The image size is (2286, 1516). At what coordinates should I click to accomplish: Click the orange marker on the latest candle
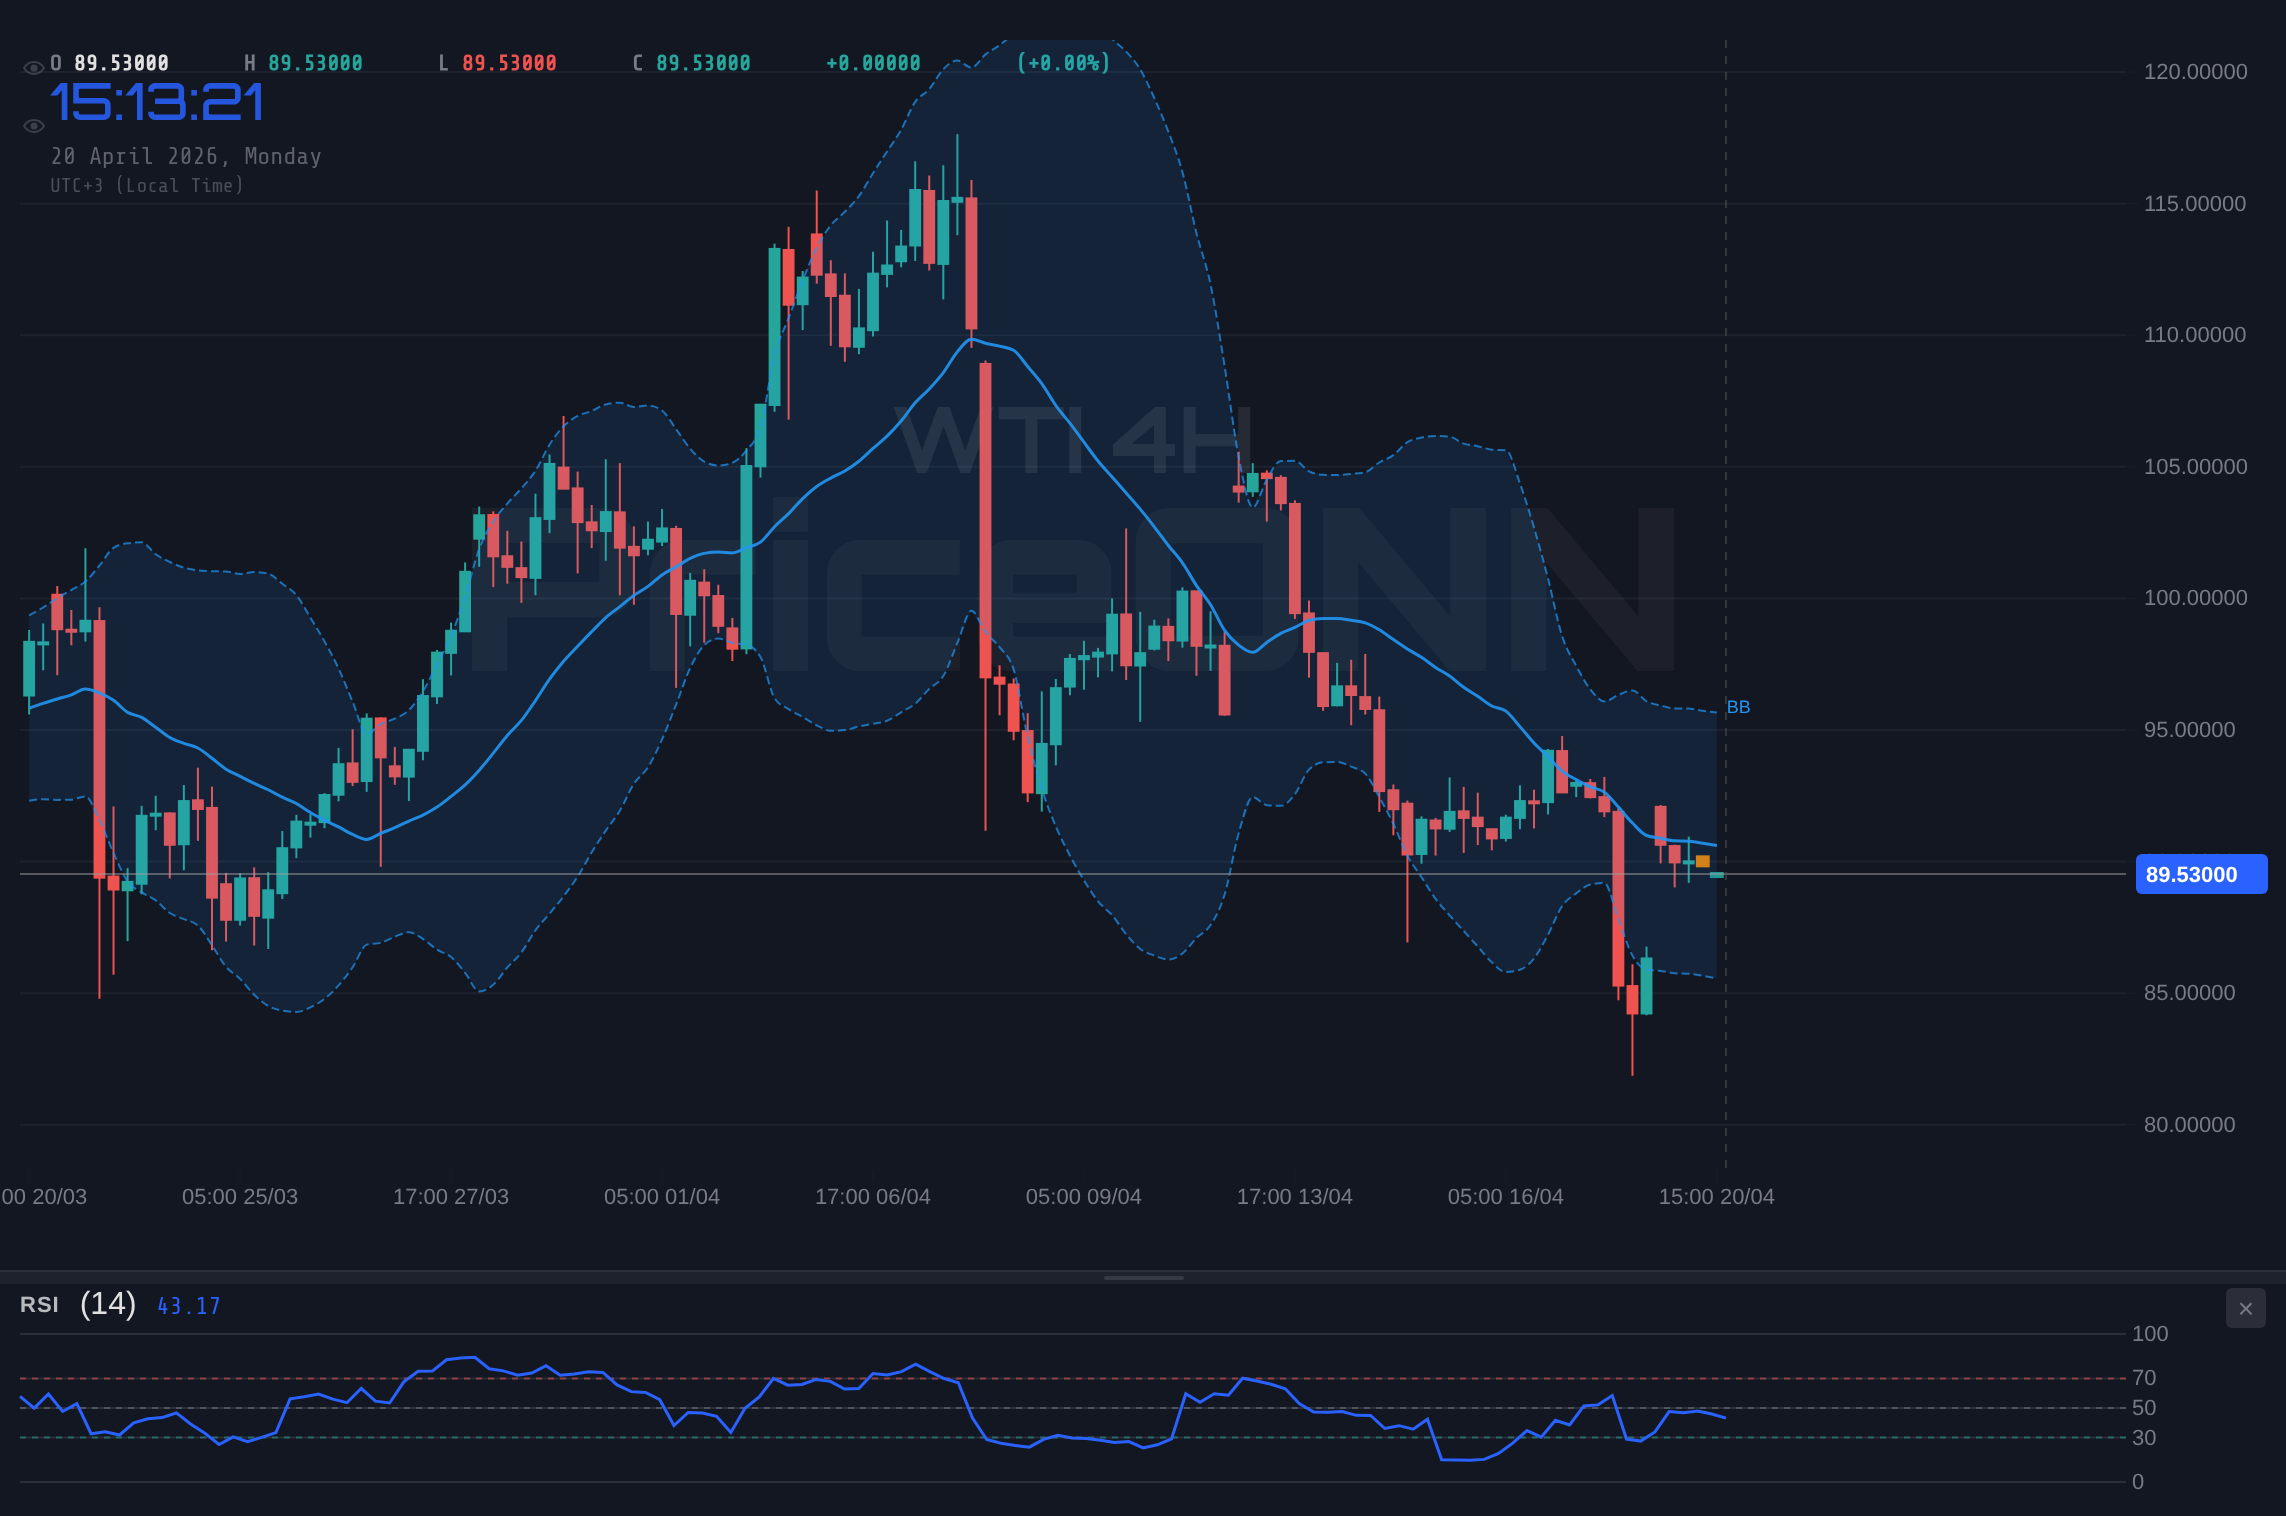[x=1703, y=861]
